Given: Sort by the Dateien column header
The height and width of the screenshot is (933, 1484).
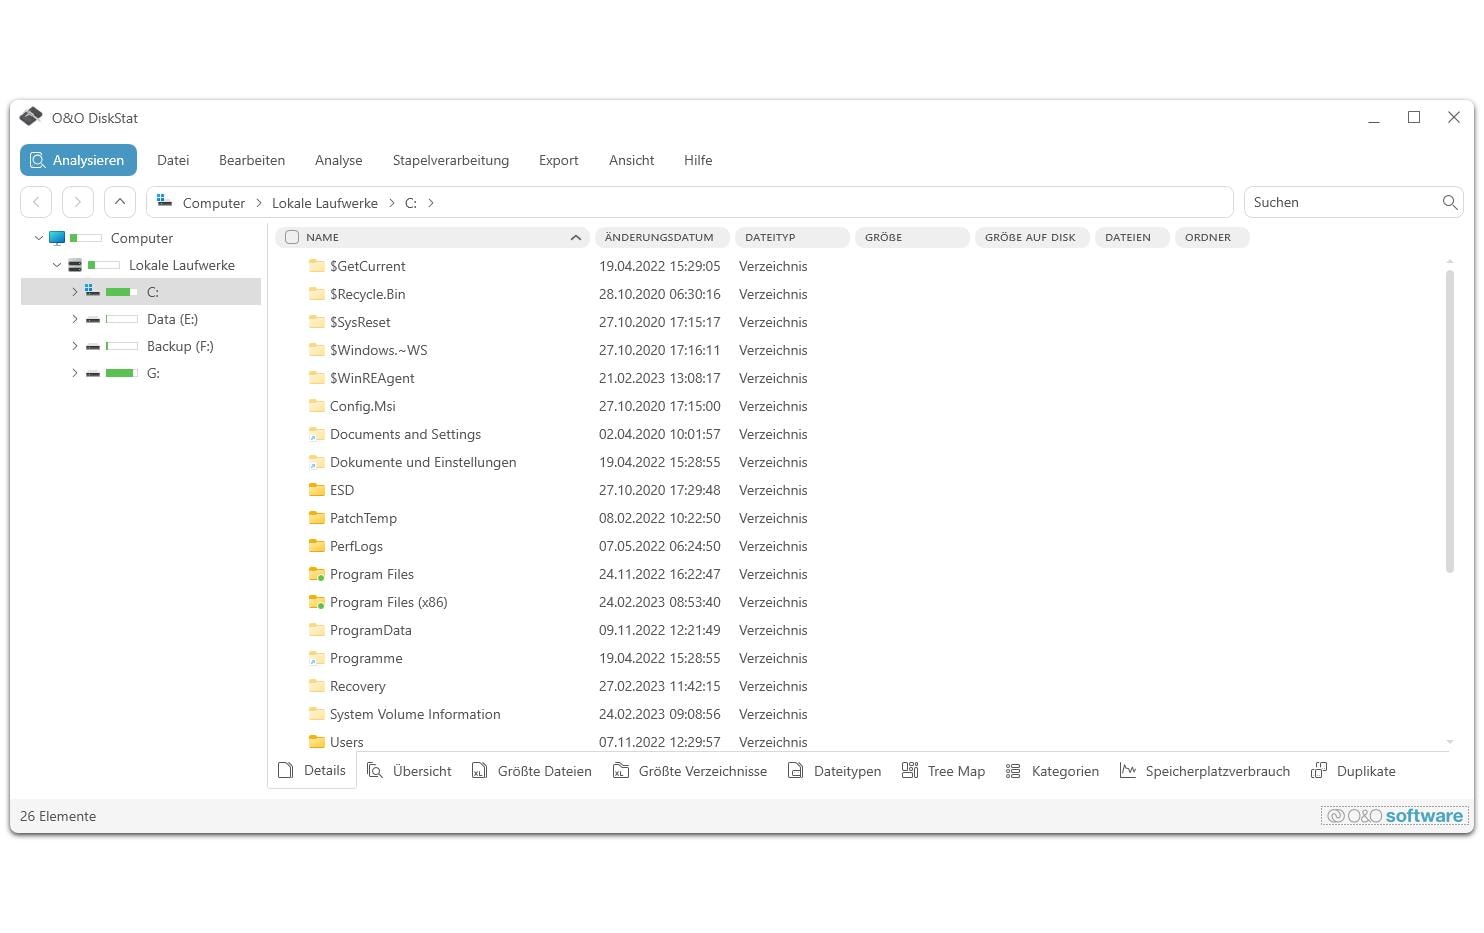Looking at the screenshot, I should click(x=1132, y=237).
